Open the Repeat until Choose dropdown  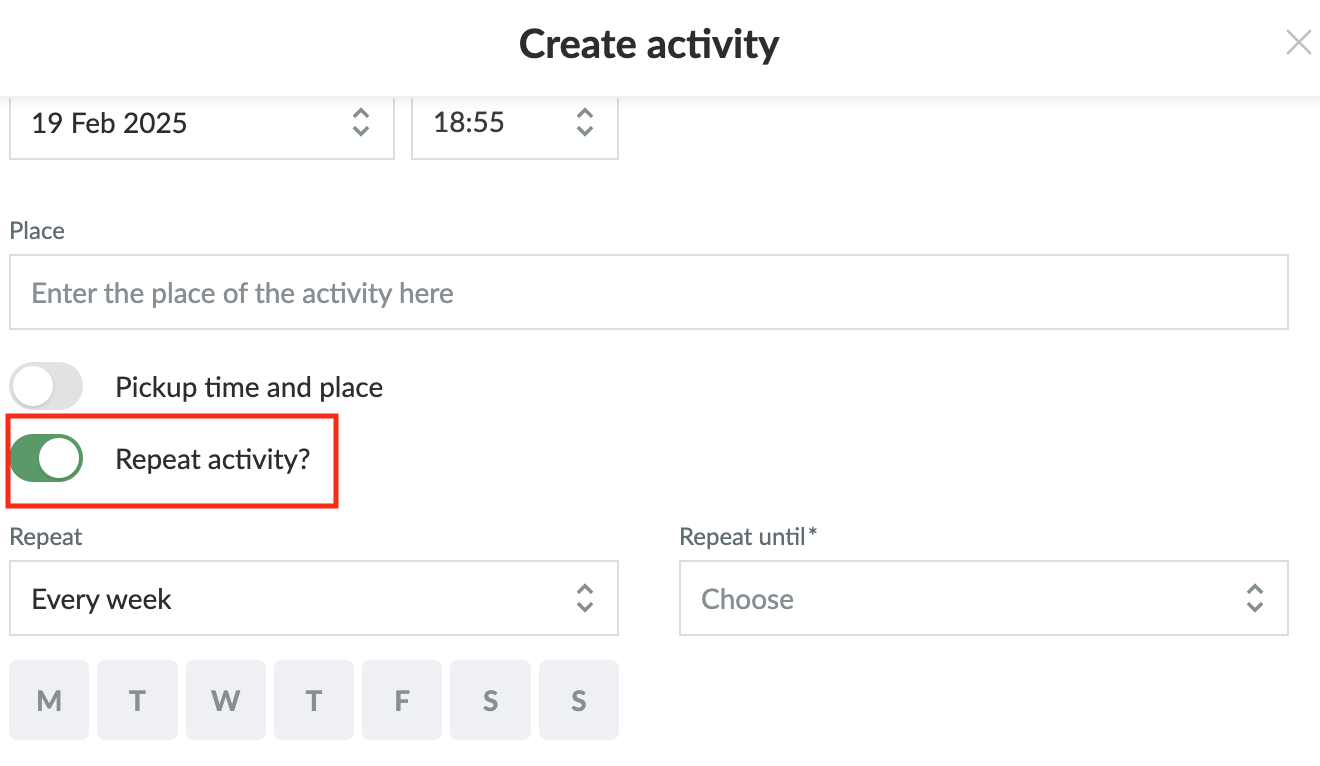[x=984, y=598]
